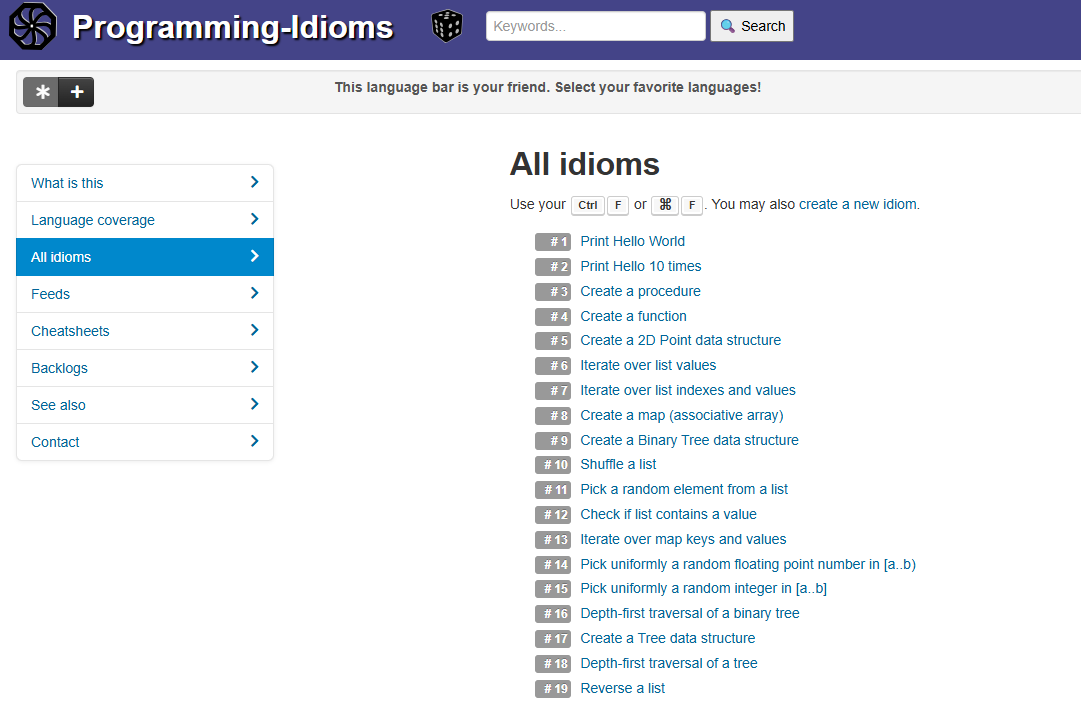Open the Programming-Idioms home title link
The width and height of the screenshot is (1081, 701).
(233, 28)
